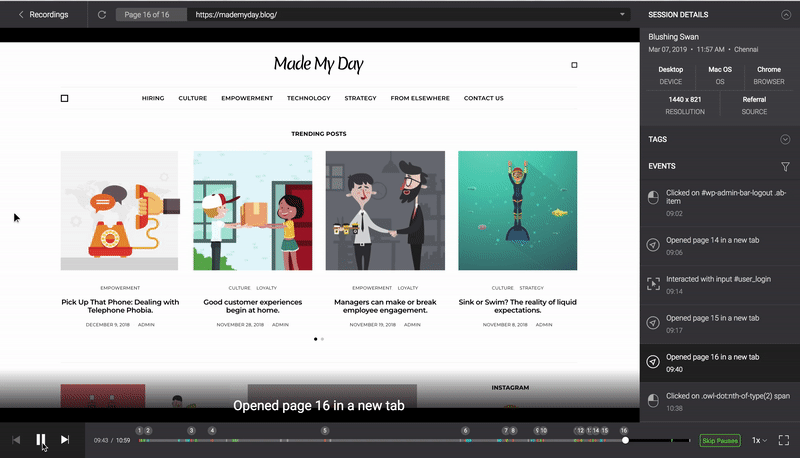Click input-focus icon beside #user_login event

[653, 284]
